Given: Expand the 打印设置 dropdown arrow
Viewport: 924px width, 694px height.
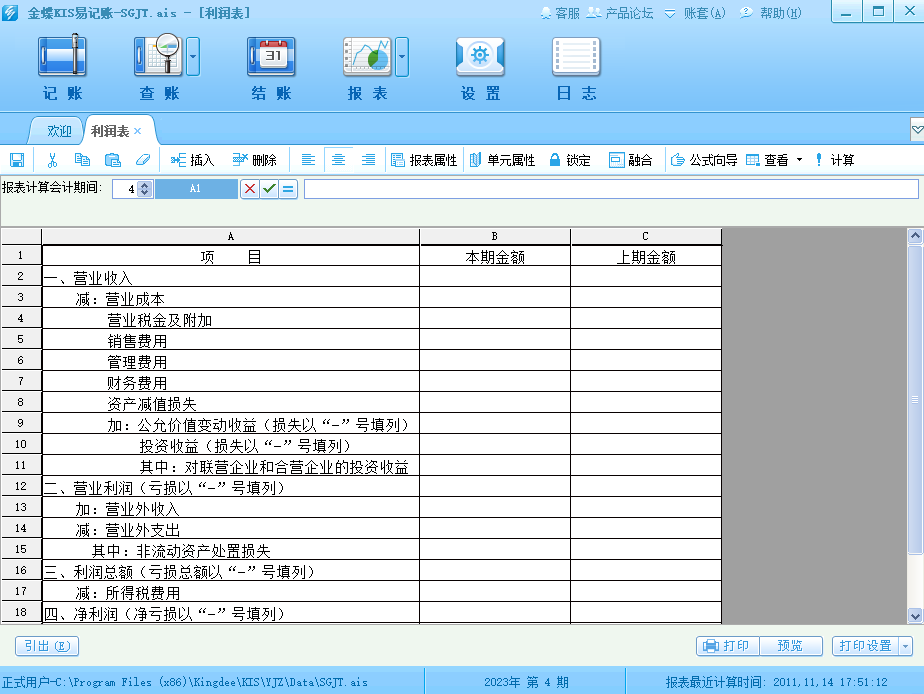Looking at the screenshot, I should click(906, 646).
